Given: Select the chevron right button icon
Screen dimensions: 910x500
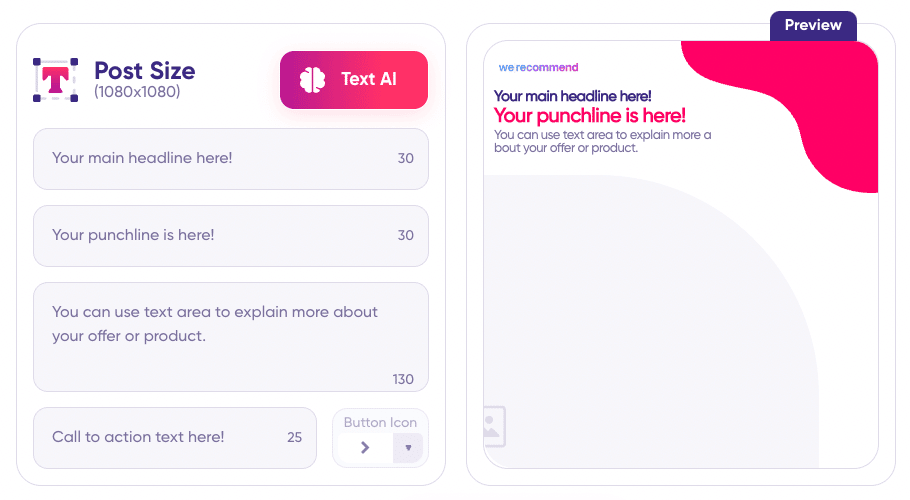Looking at the screenshot, I should click(365, 448).
